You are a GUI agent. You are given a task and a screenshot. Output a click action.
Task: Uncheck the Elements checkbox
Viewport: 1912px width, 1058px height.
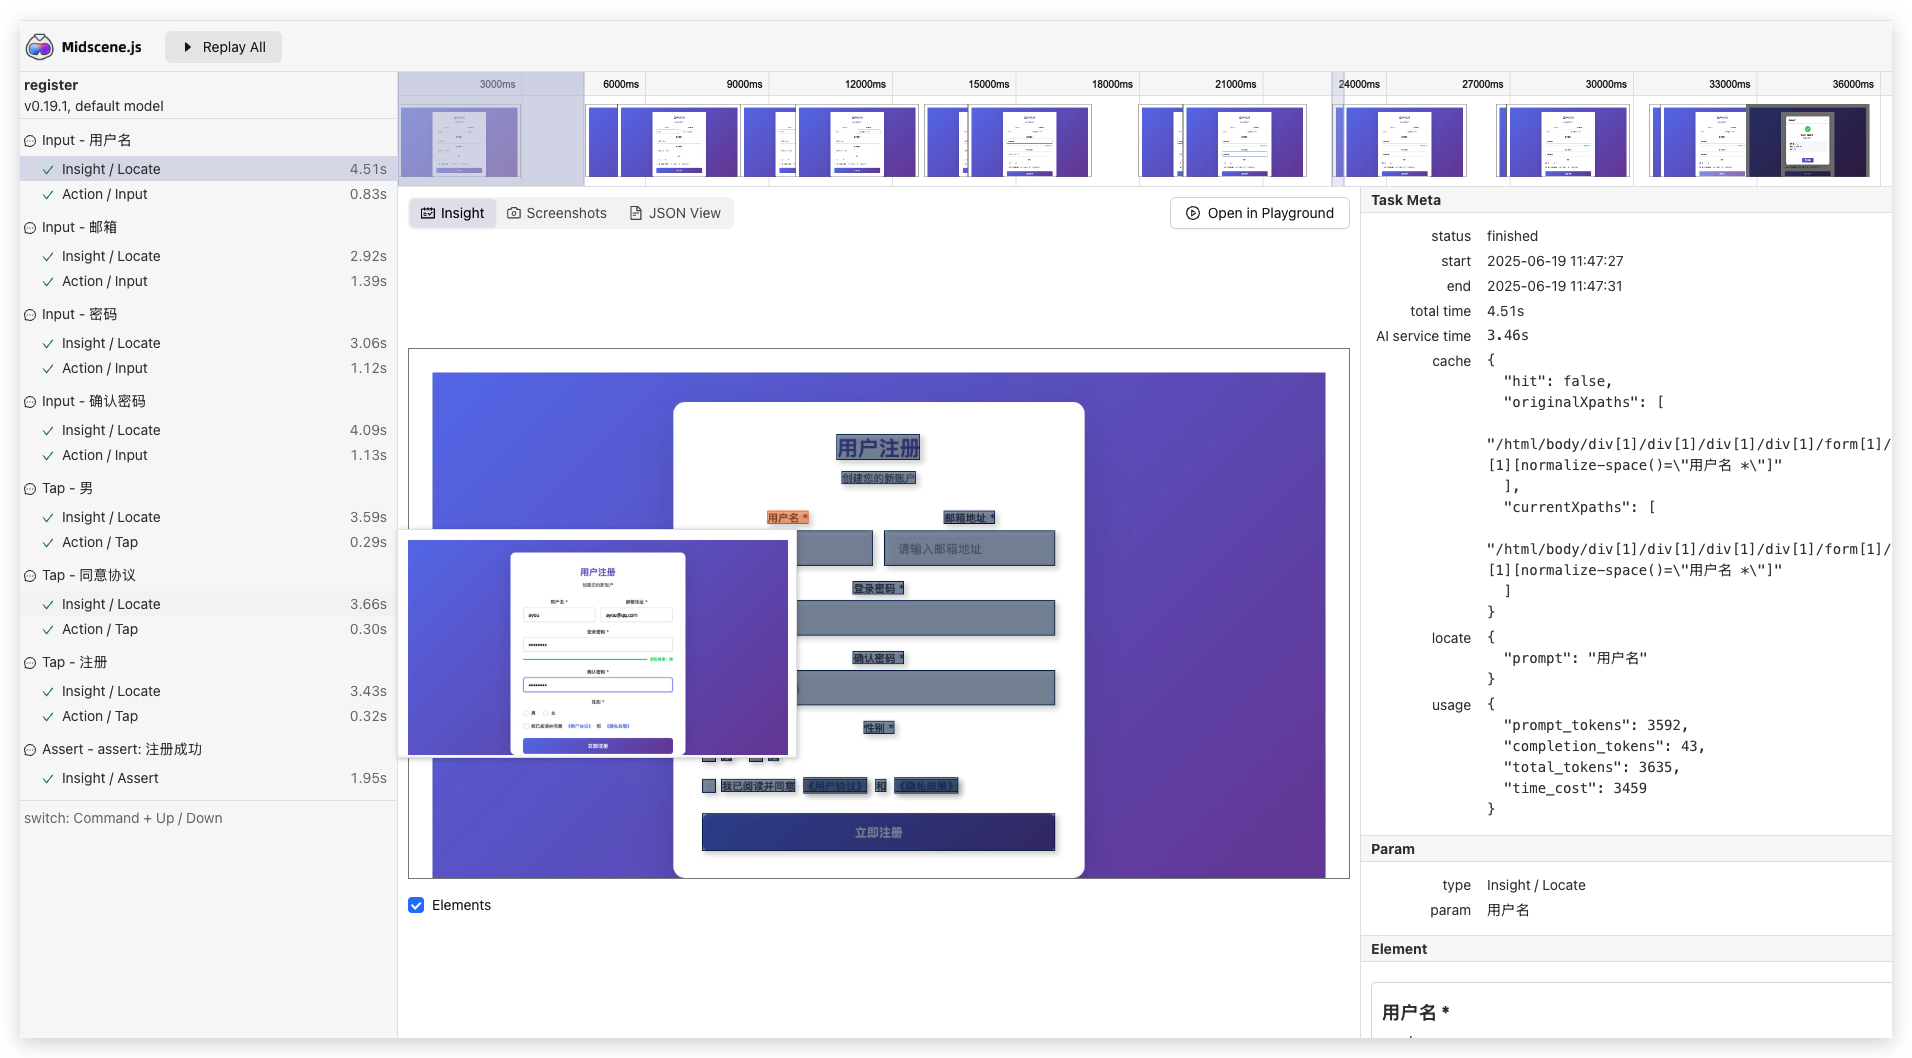(x=416, y=905)
